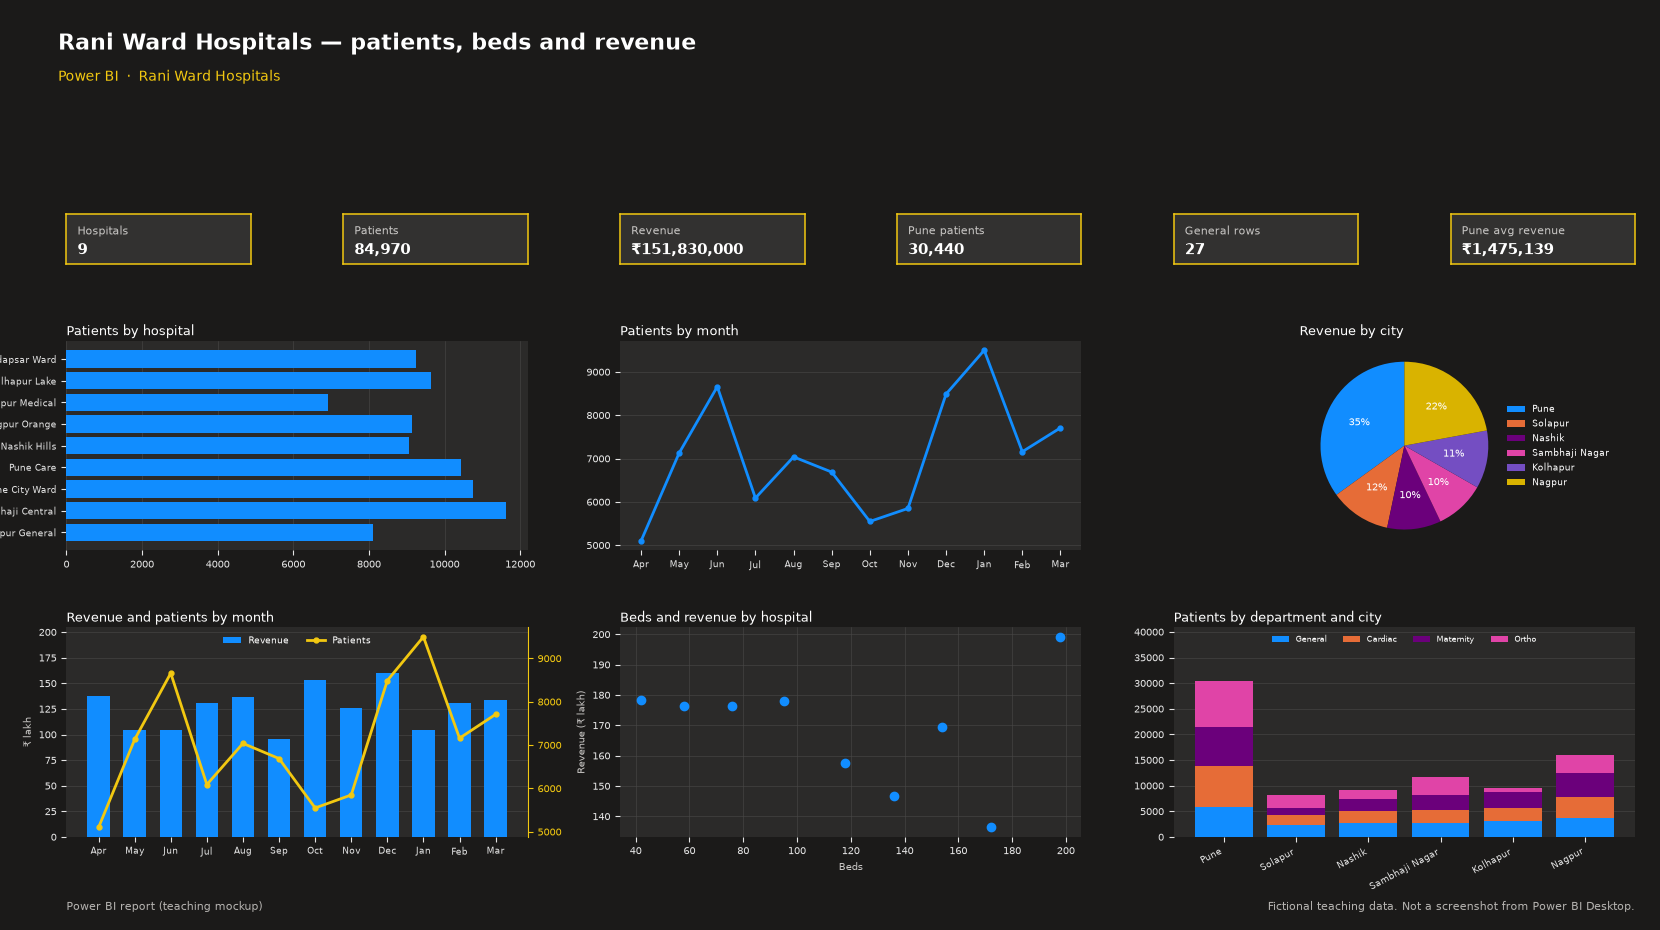Click the Nashik Hills bar

(x=237, y=446)
